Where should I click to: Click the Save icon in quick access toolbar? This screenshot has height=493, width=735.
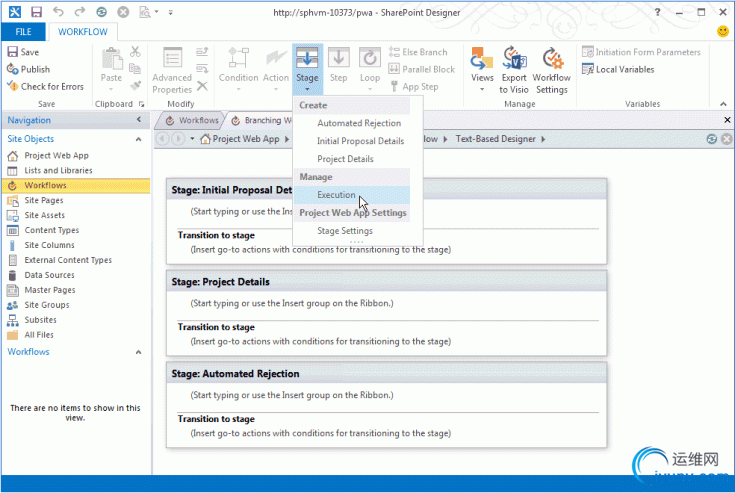pyautogui.click(x=36, y=12)
